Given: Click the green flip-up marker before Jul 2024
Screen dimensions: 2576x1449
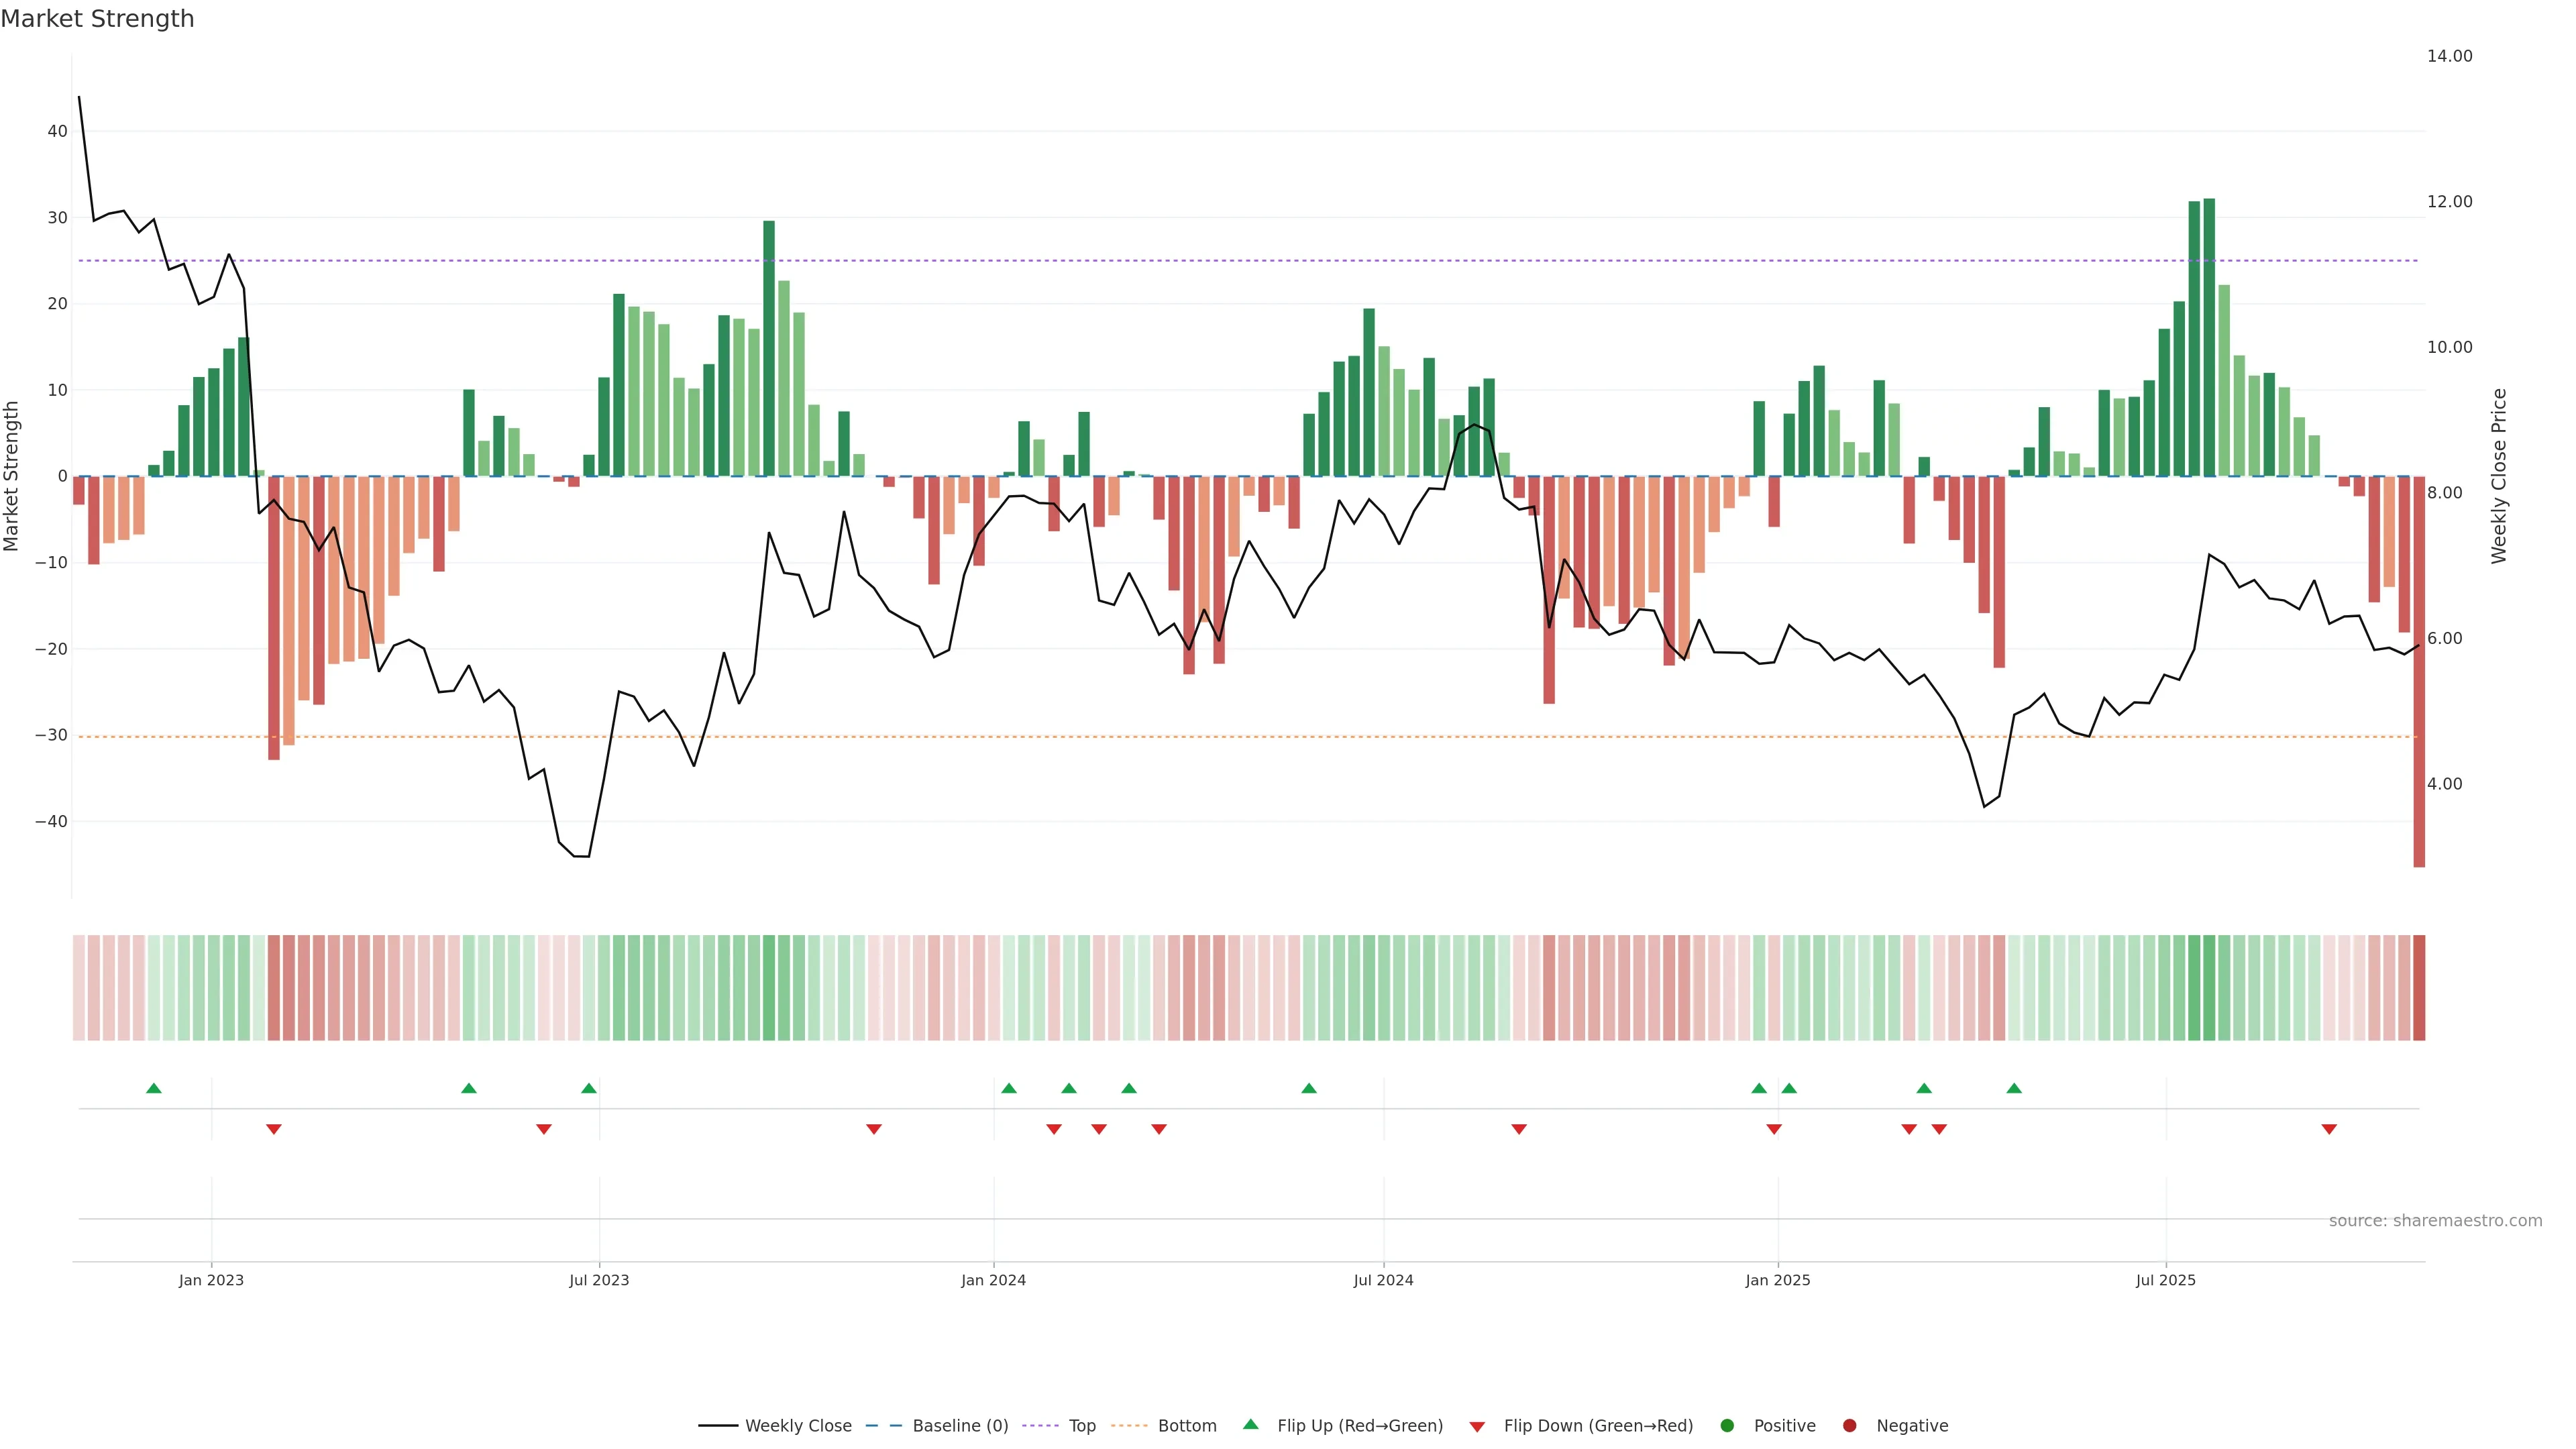Looking at the screenshot, I should point(1309,1088).
